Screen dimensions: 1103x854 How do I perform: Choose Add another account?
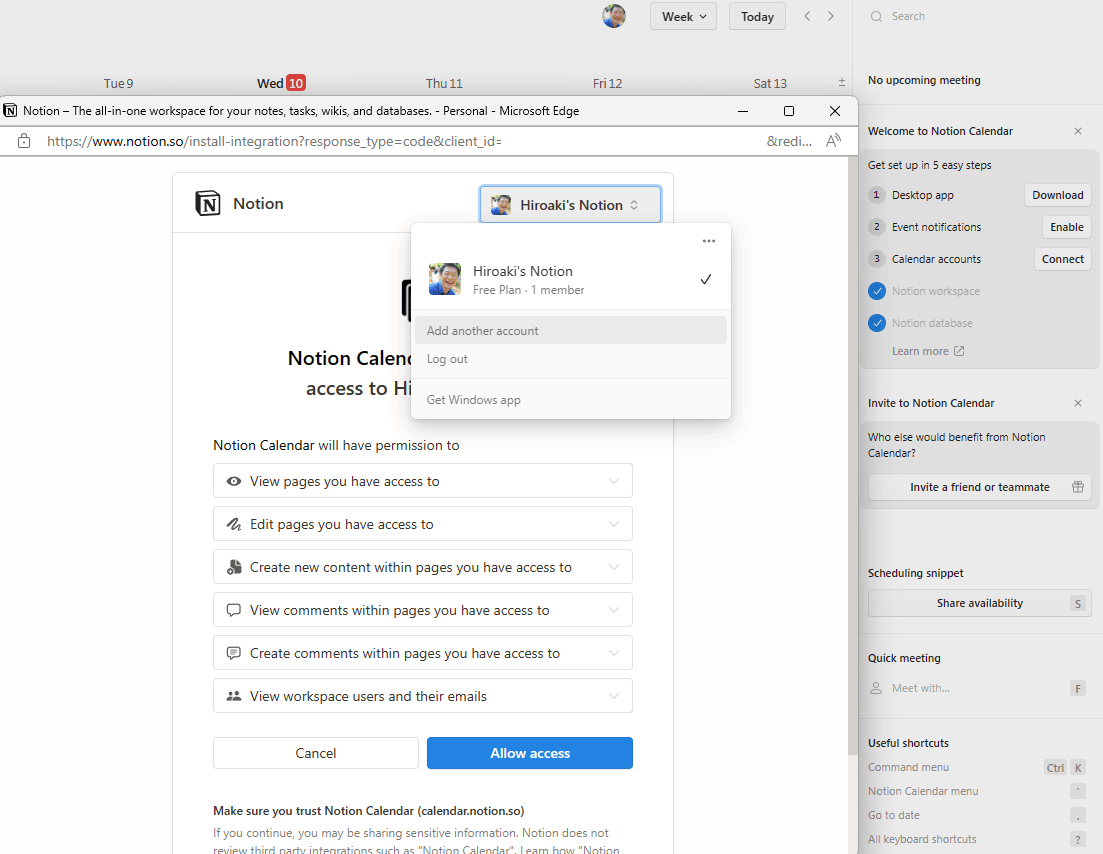570,331
